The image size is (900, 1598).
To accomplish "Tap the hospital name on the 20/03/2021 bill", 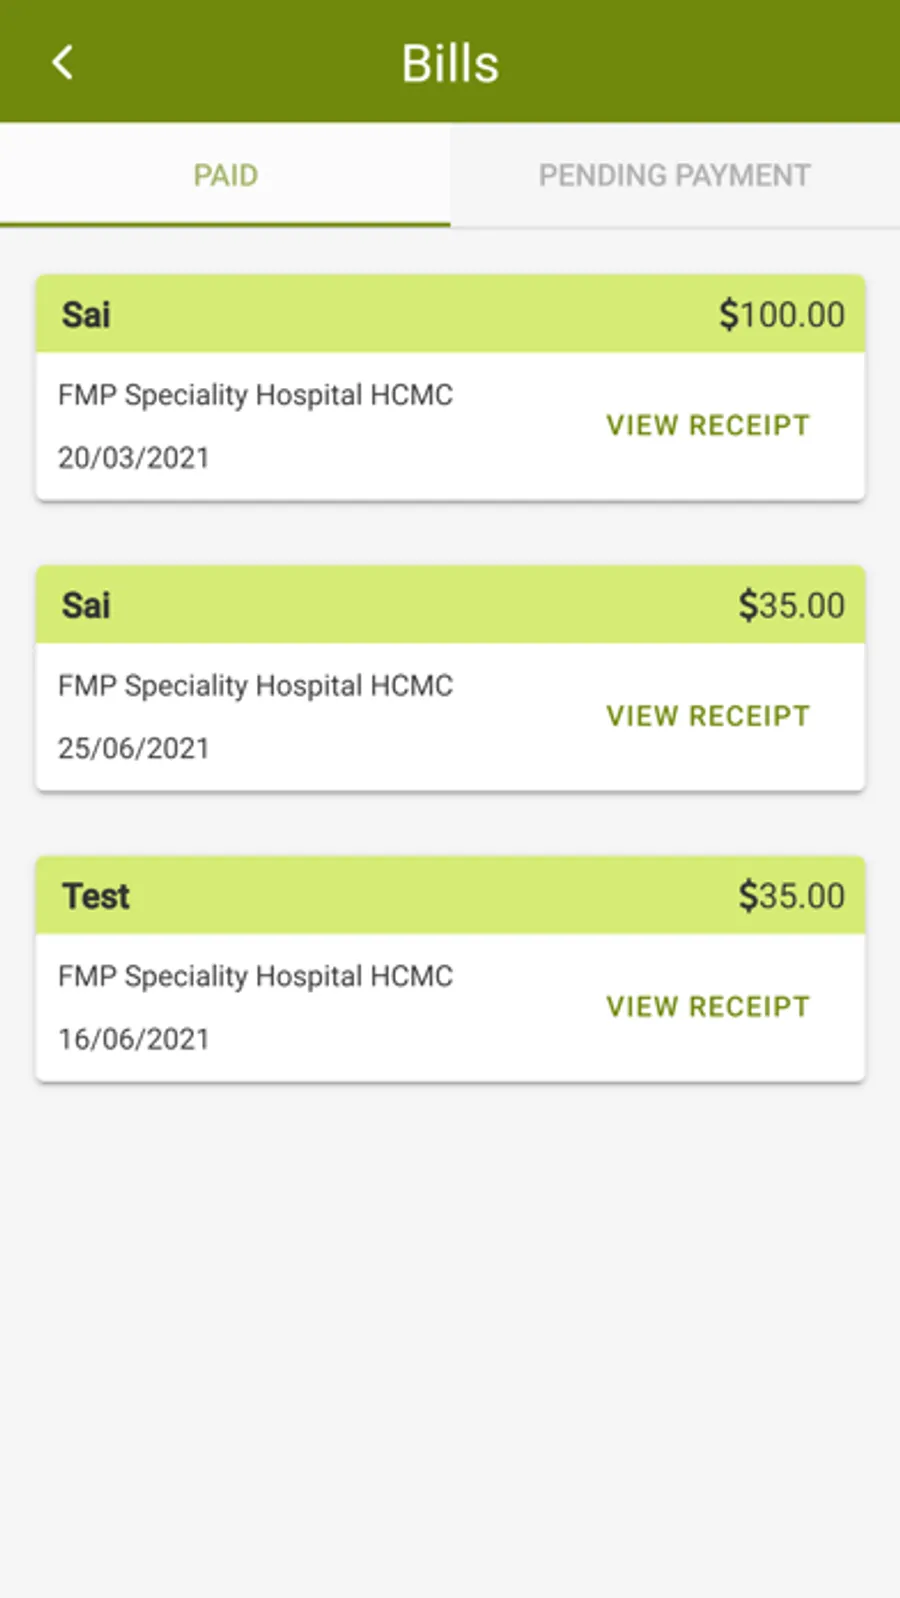I will pos(255,395).
